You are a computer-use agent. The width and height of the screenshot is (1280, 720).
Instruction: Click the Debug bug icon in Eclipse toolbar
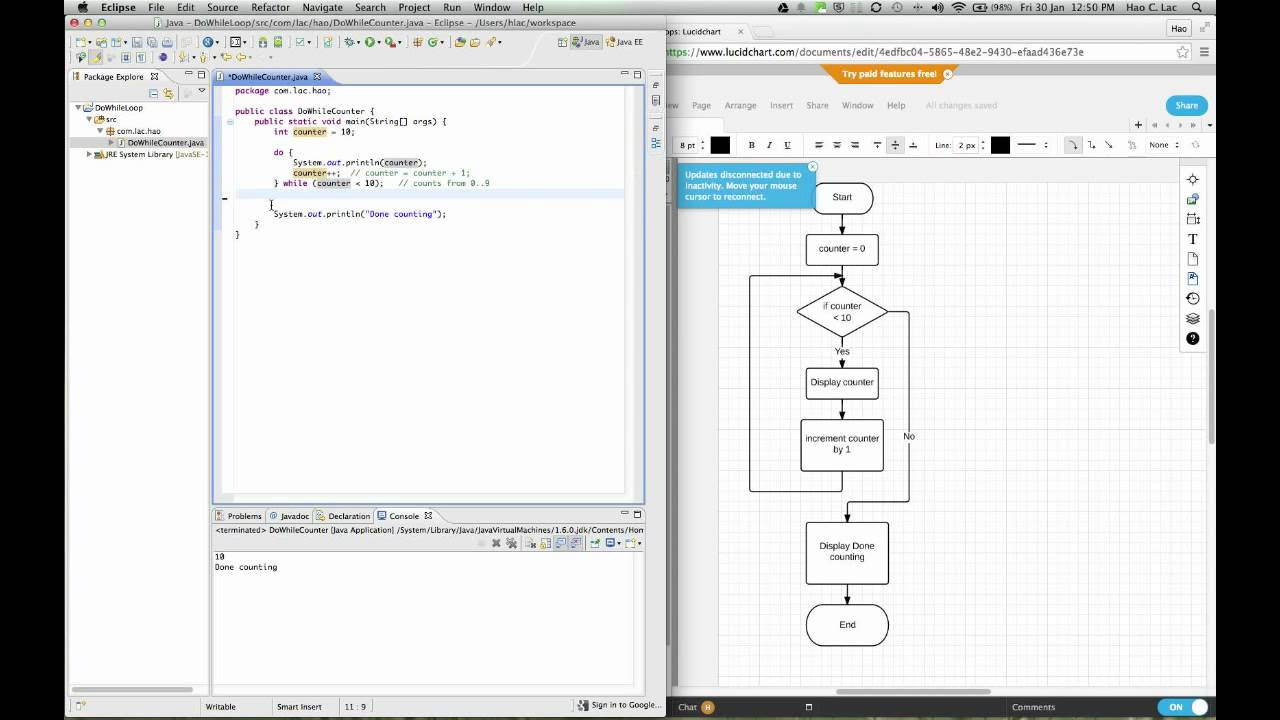coord(349,42)
